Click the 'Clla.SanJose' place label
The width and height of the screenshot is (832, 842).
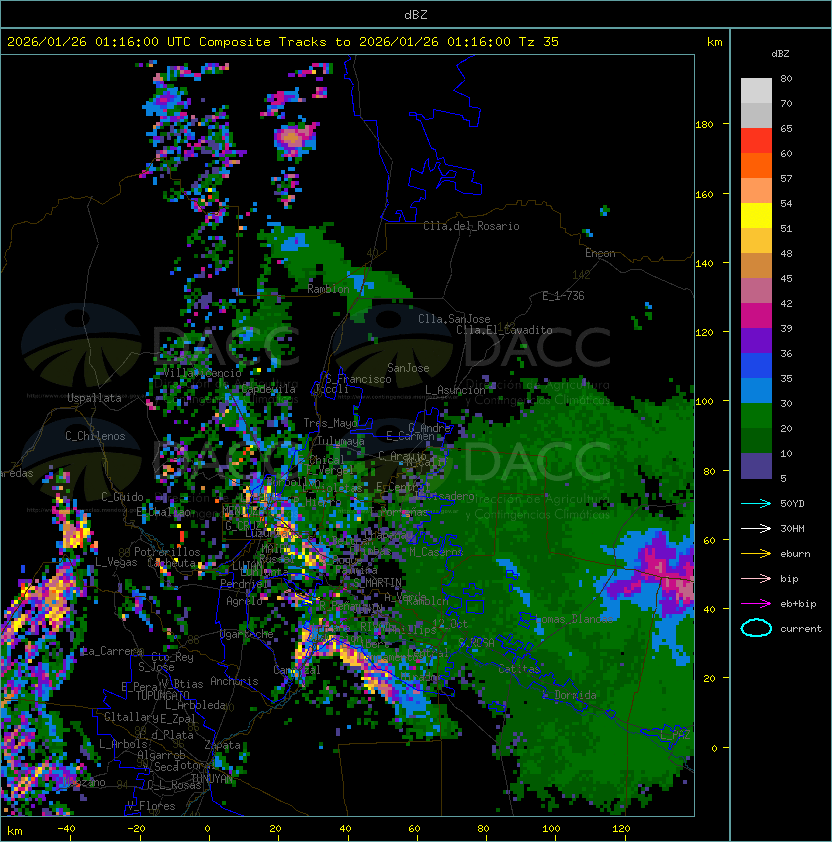coord(454,319)
